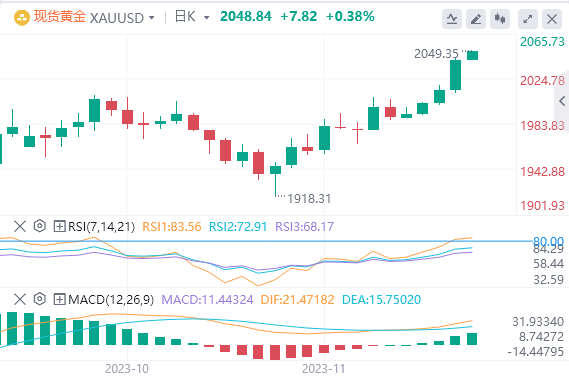569x380 pixels.
Task: Click the 2049.35 high price label
Action: [x=436, y=54]
